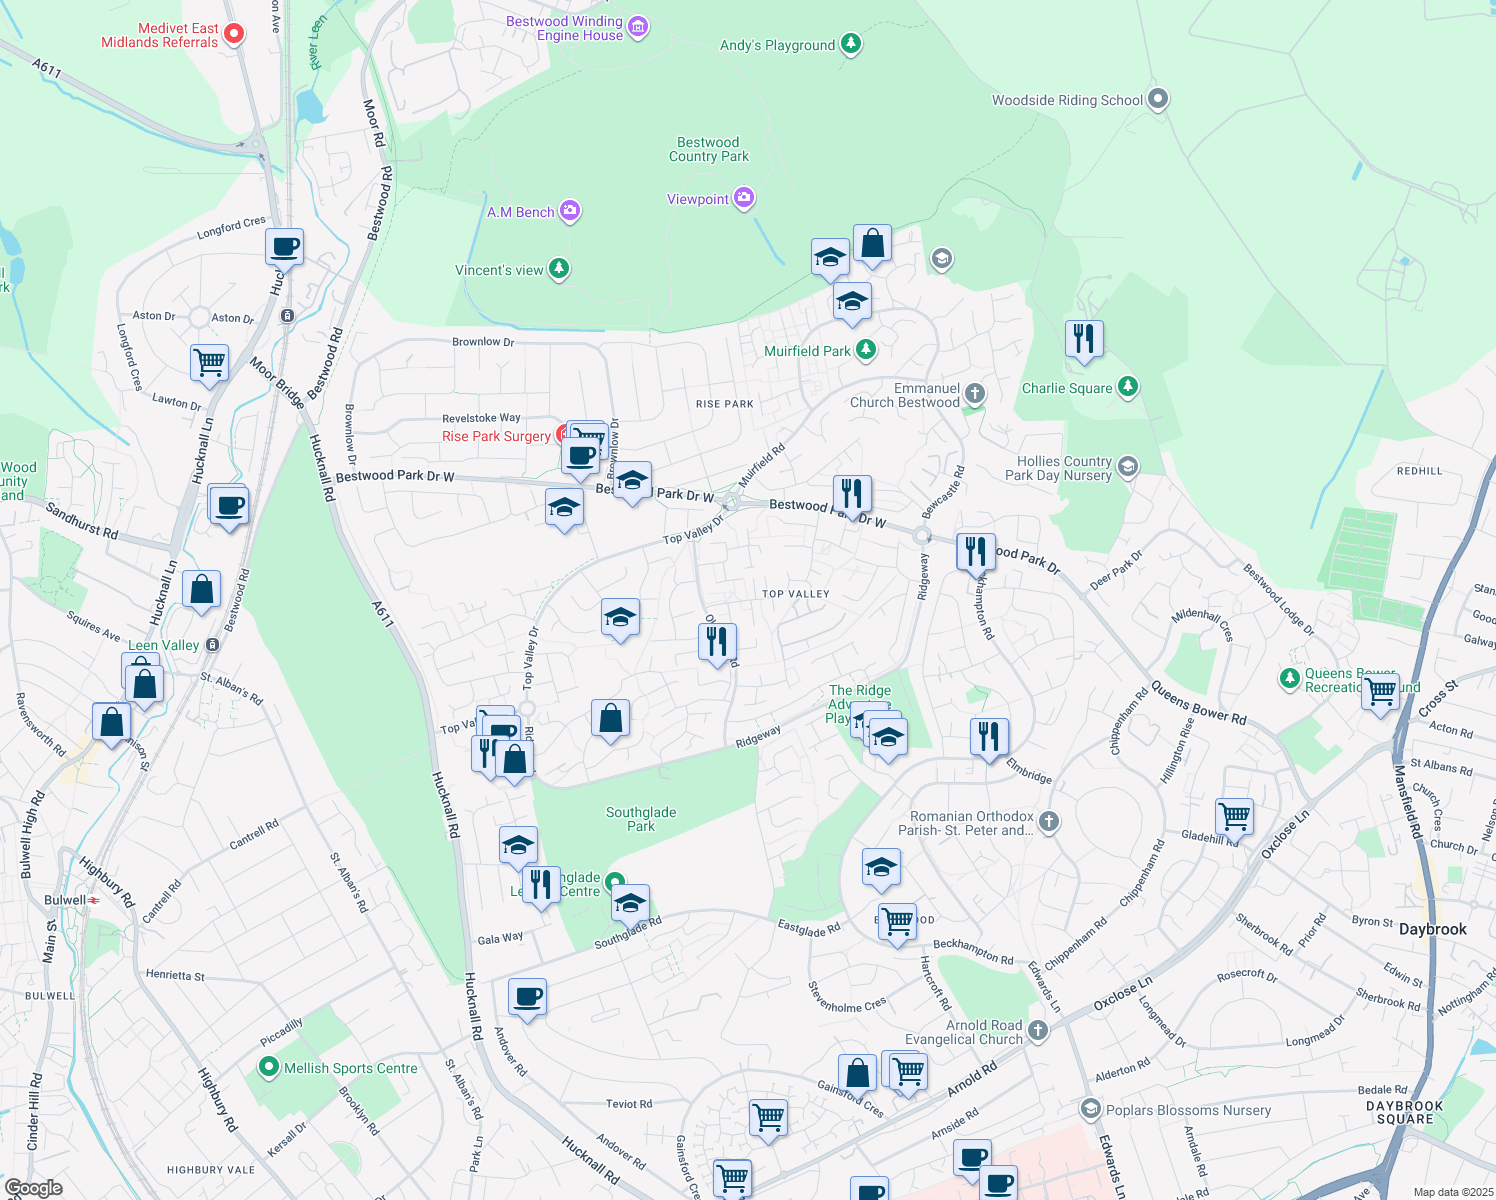1496x1200 pixels.
Task: Select the Woodside Riding School marker
Action: [x=1157, y=98]
